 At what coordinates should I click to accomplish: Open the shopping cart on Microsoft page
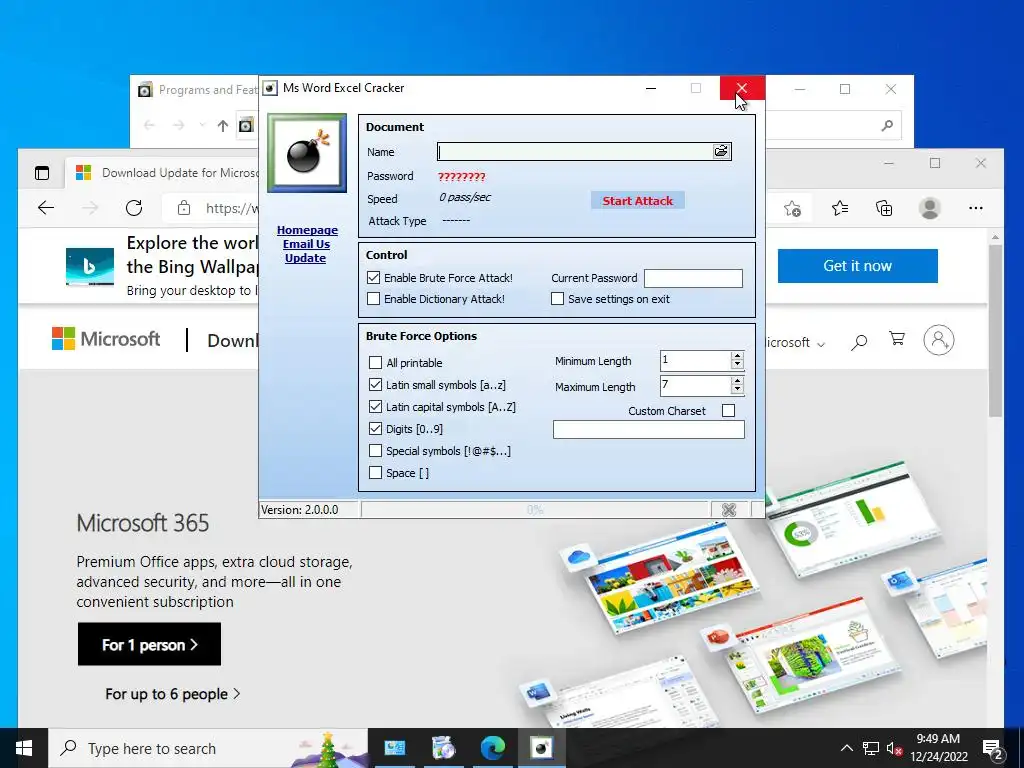click(x=897, y=339)
